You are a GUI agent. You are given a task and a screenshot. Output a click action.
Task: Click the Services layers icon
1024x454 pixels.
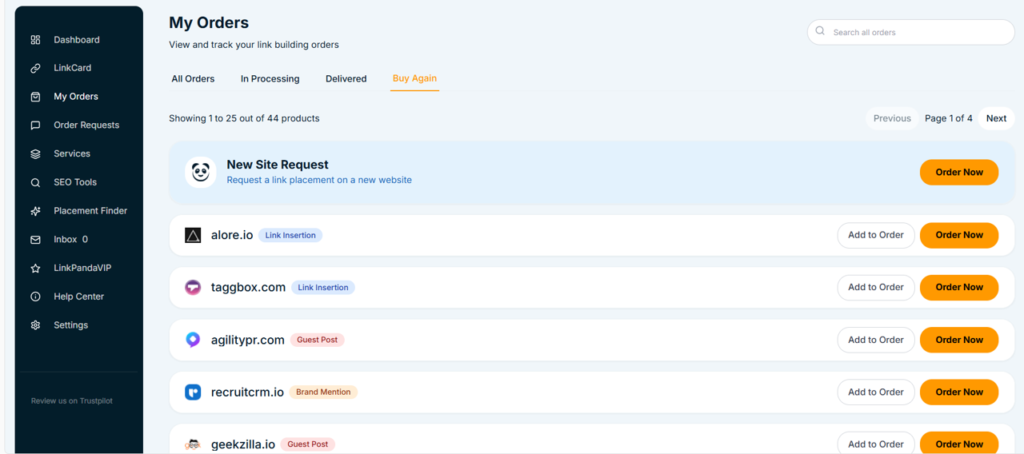coord(35,154)
